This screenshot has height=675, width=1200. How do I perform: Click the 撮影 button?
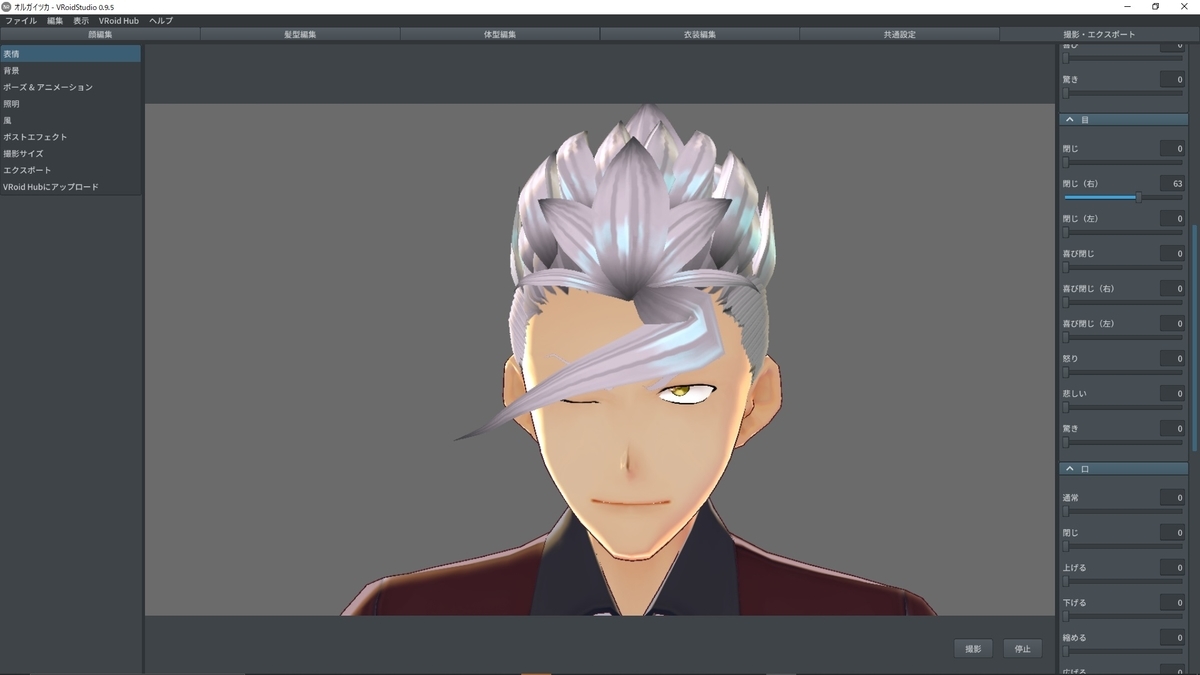click(973, 649)
